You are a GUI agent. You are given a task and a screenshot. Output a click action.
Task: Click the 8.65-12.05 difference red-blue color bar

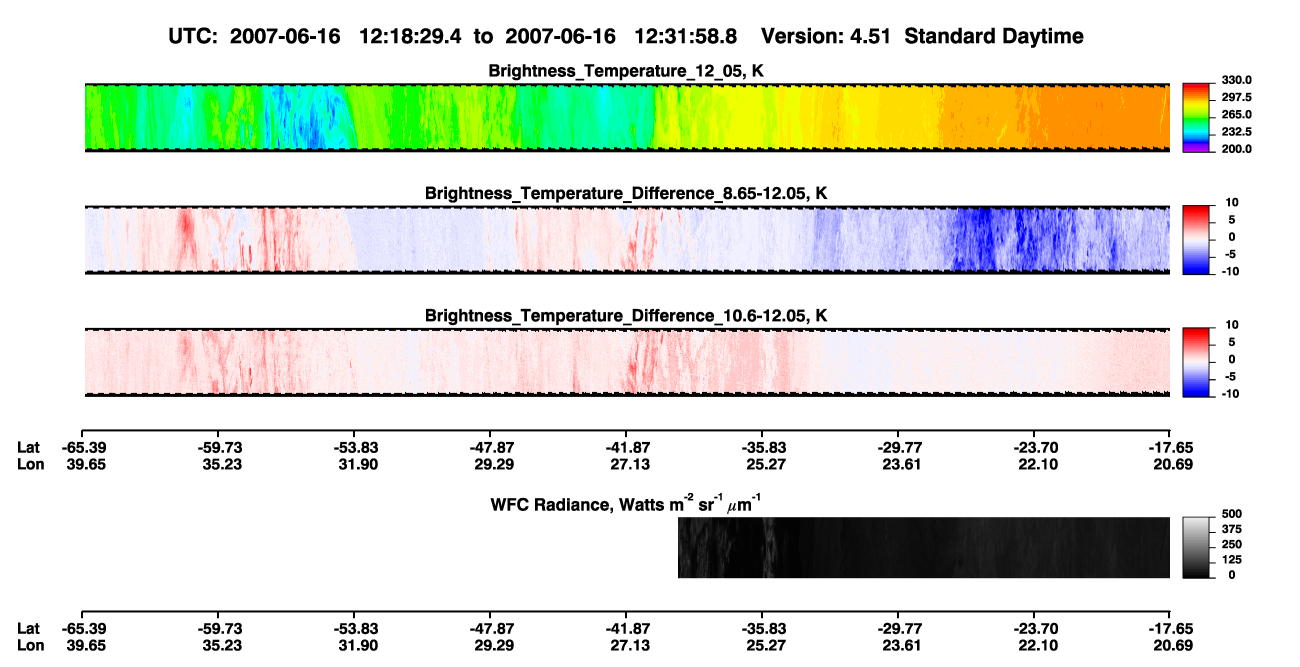(1195, 240)
